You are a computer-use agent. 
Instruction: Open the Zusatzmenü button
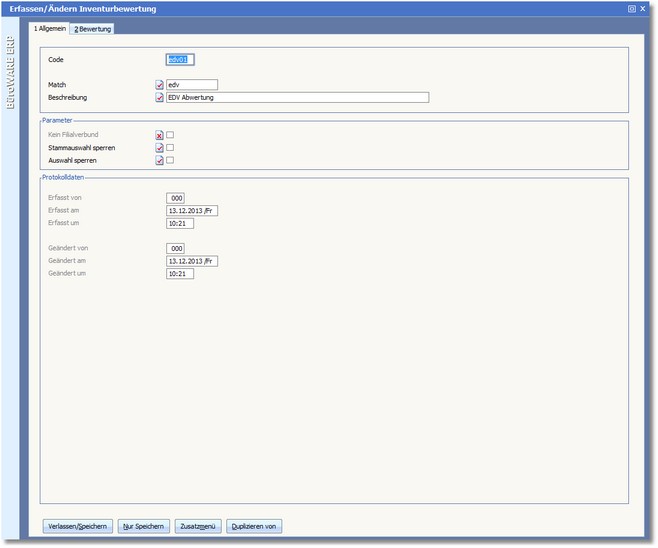pyautogui.click(x=198, y=526)
